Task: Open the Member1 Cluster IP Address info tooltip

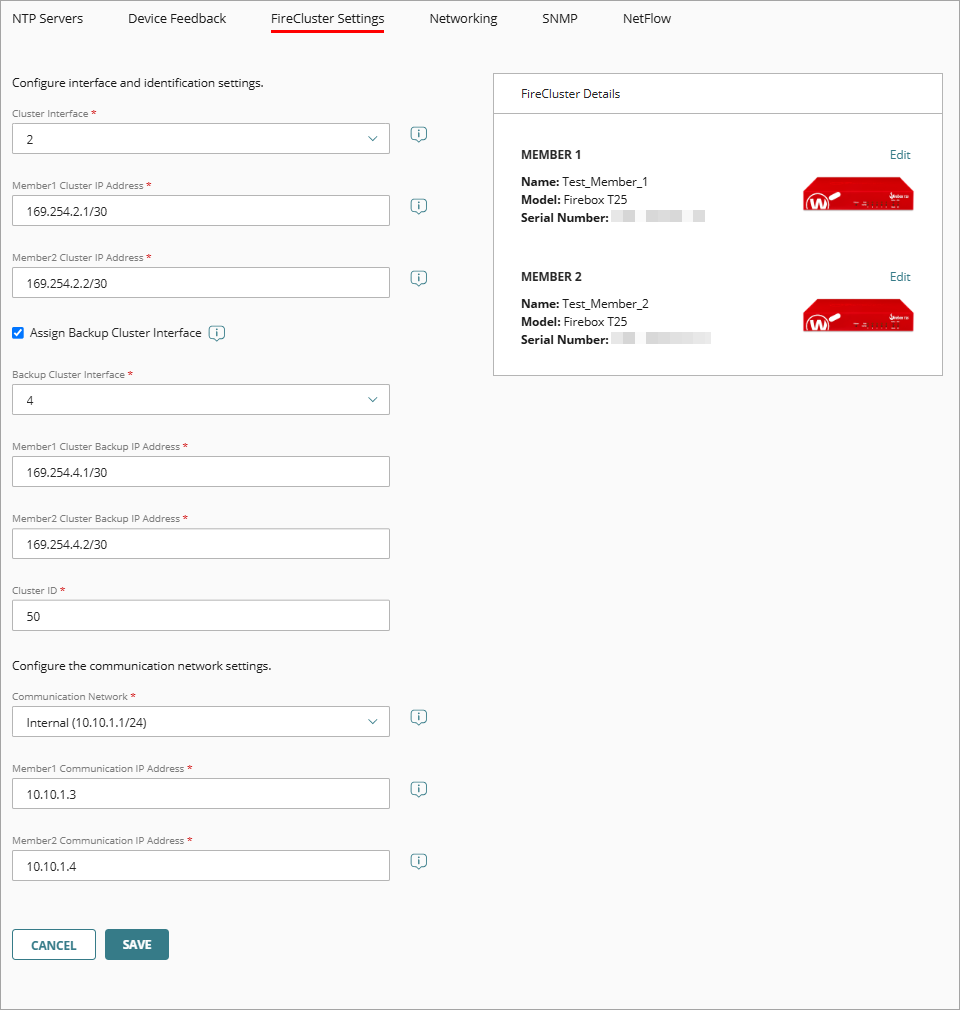Action: (418, 206)
